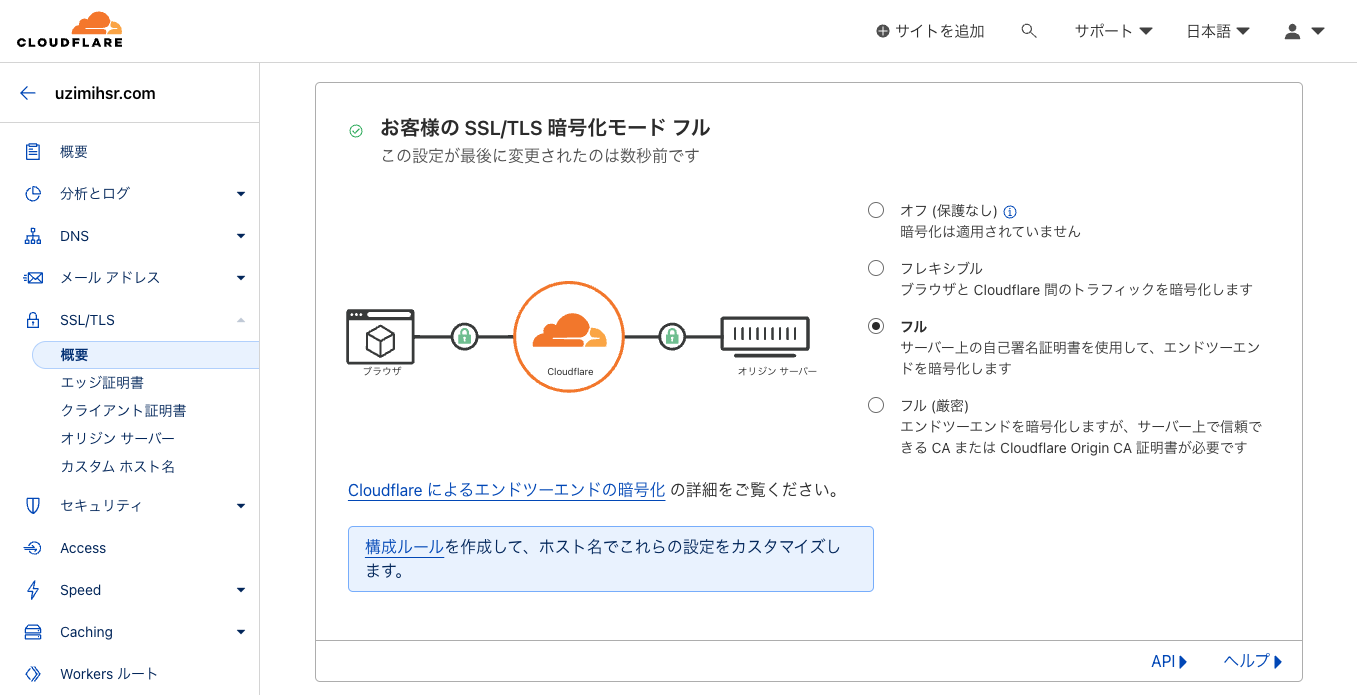Expand the メール アドレス section arrow
Screen dimensions: 1357x695
point(241,278)
